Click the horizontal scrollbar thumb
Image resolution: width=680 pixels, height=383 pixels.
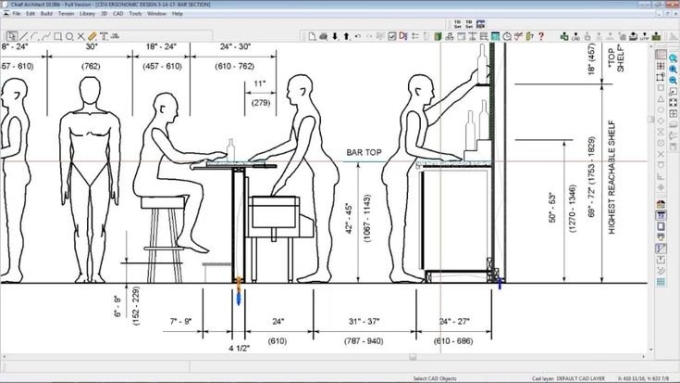(x=413, y=357)
